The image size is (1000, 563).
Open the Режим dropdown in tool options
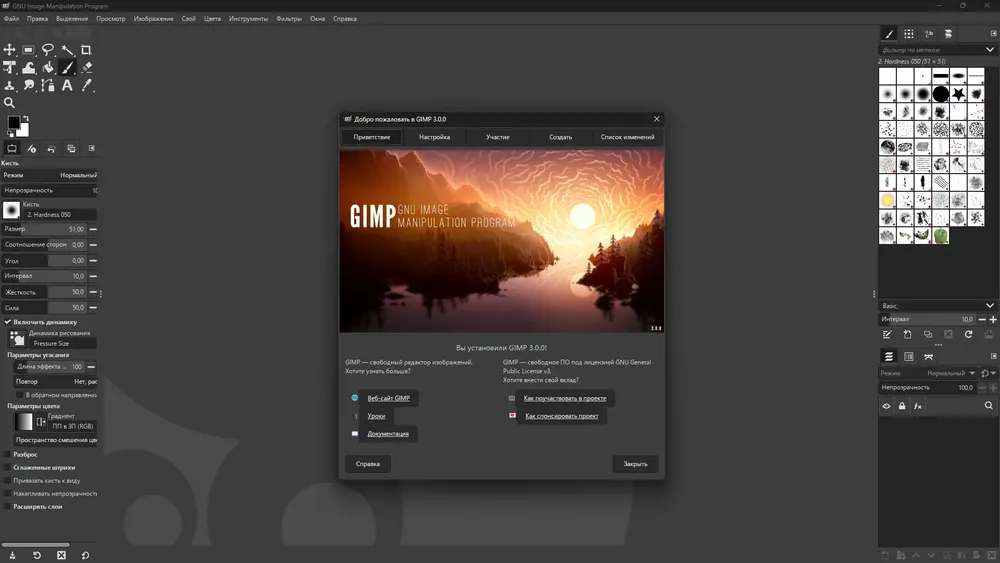(49, 175)
